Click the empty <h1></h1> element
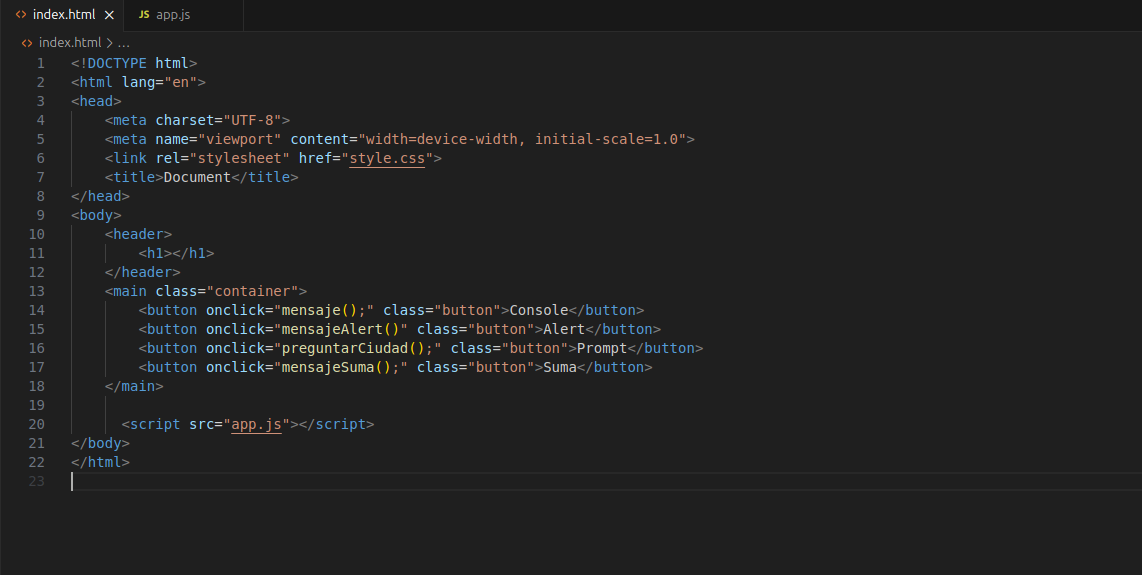Screen dimensions: 1142x575 [176, 253]
